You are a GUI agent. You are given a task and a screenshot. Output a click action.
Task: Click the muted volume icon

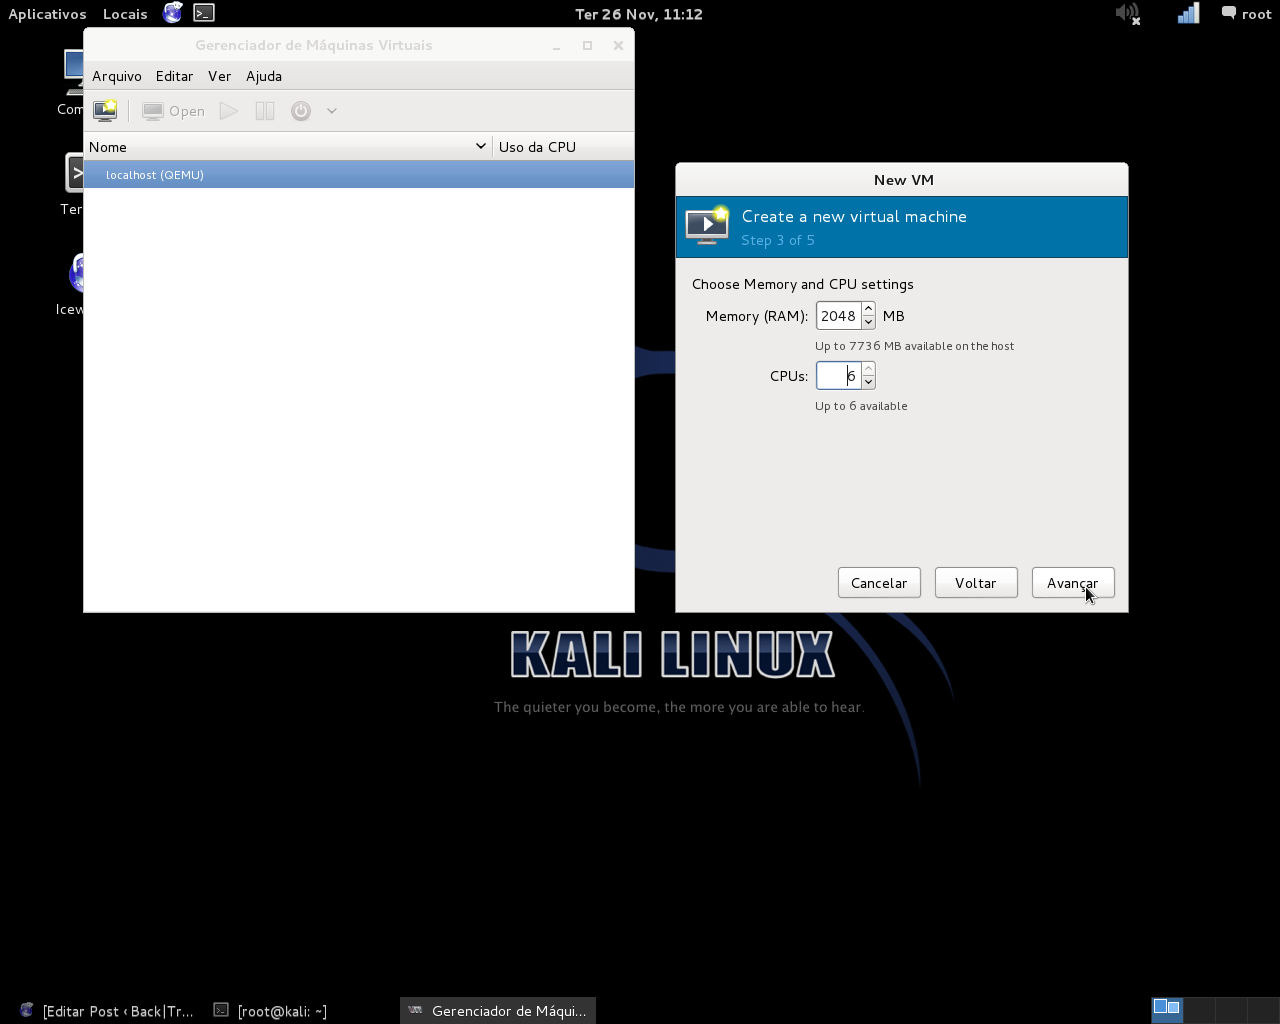1128,14
